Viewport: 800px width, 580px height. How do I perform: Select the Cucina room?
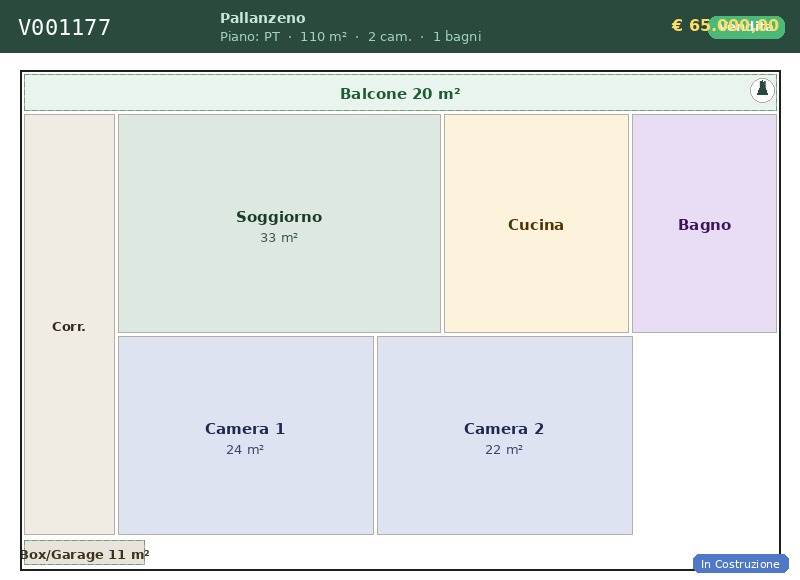pyautogui.click(x=536, y=224)
